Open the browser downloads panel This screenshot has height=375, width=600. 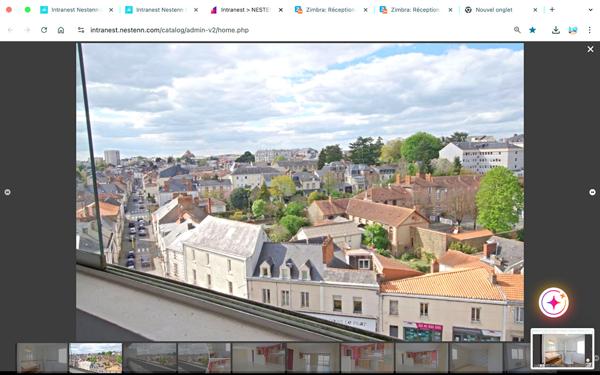(556, 30)
